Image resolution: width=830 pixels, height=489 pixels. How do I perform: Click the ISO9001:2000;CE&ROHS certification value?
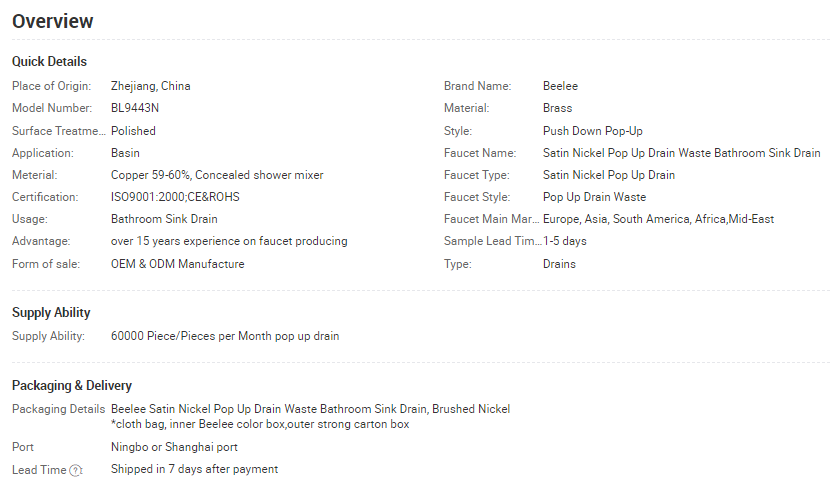tap(175, 197)
